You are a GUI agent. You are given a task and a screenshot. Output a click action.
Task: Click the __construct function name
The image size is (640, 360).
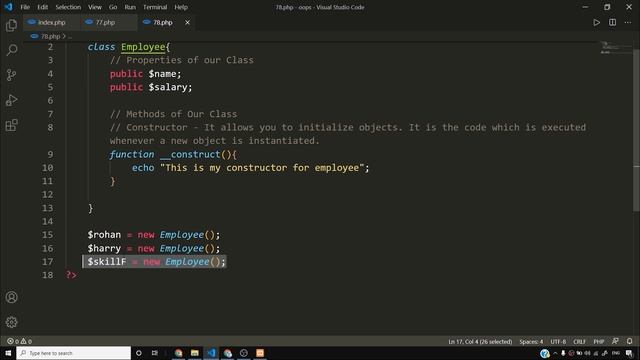pos(190,154)
